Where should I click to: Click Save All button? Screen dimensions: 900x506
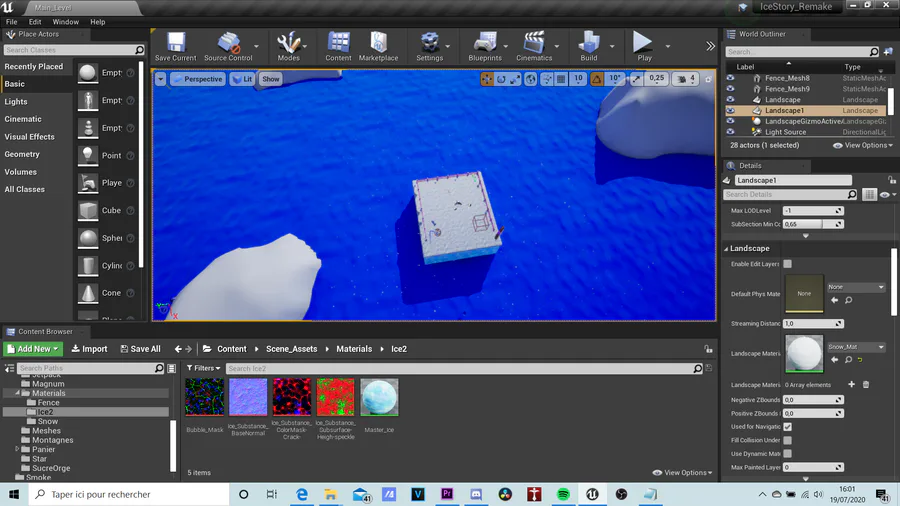141,349
